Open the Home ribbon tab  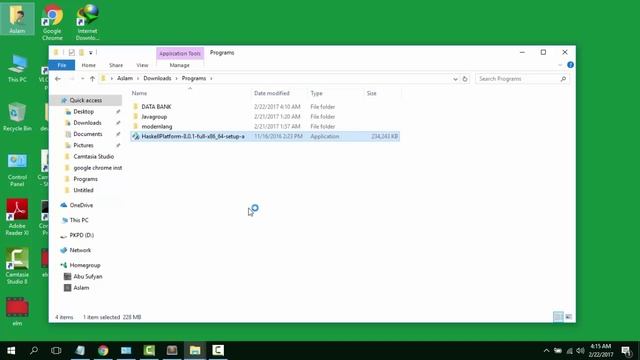pos(89,65)
